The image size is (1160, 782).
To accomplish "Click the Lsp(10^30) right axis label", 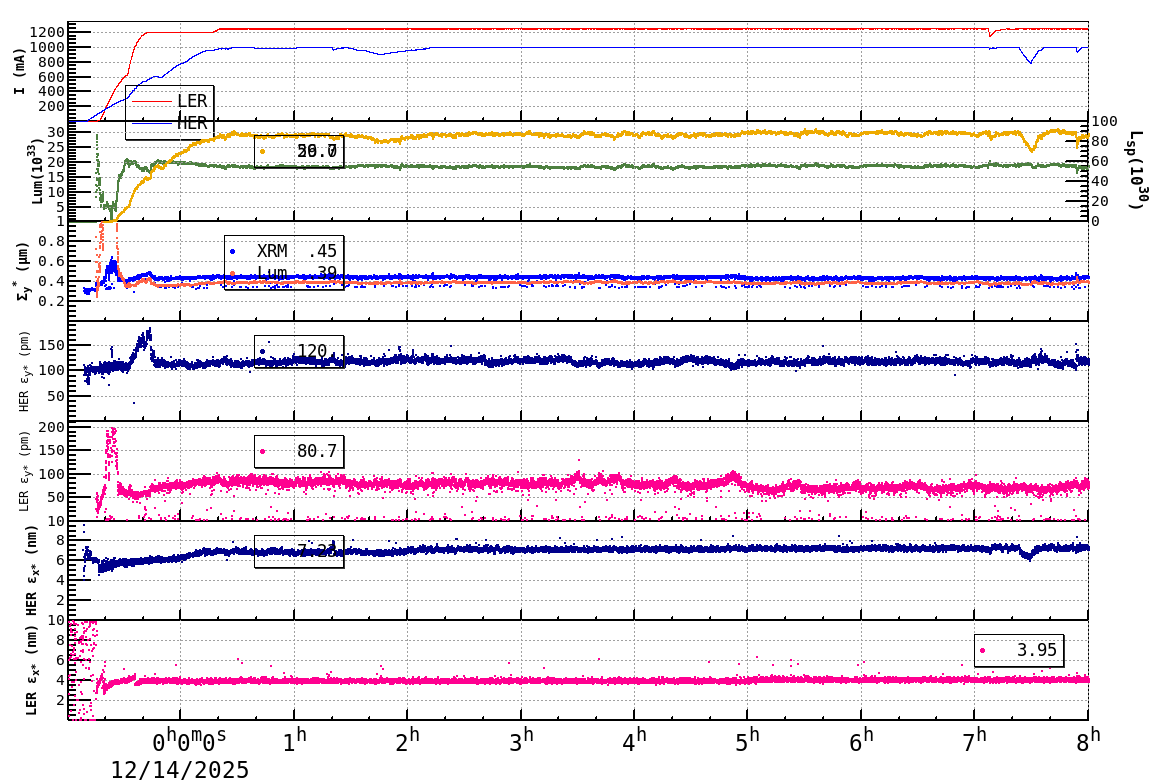I will tap(1140, 170).
